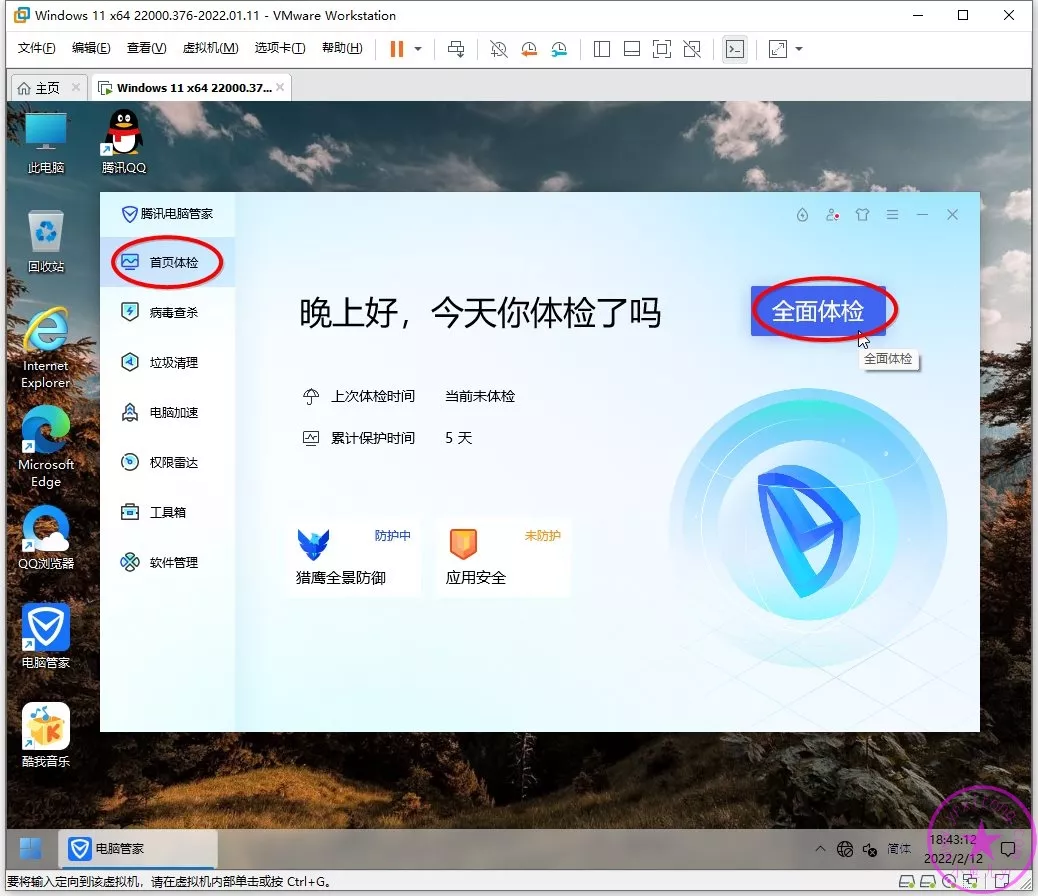Switch to the 主页 tab

pyautogui.click(x=39, y=88)
